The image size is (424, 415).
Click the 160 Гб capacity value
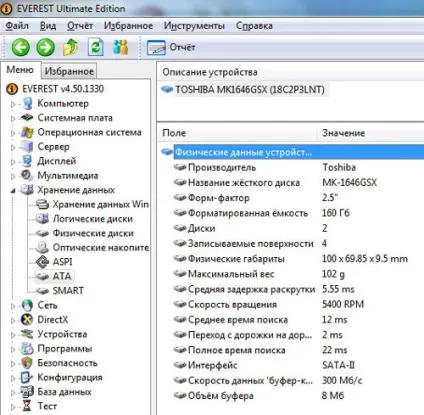[x=336, y=213]
